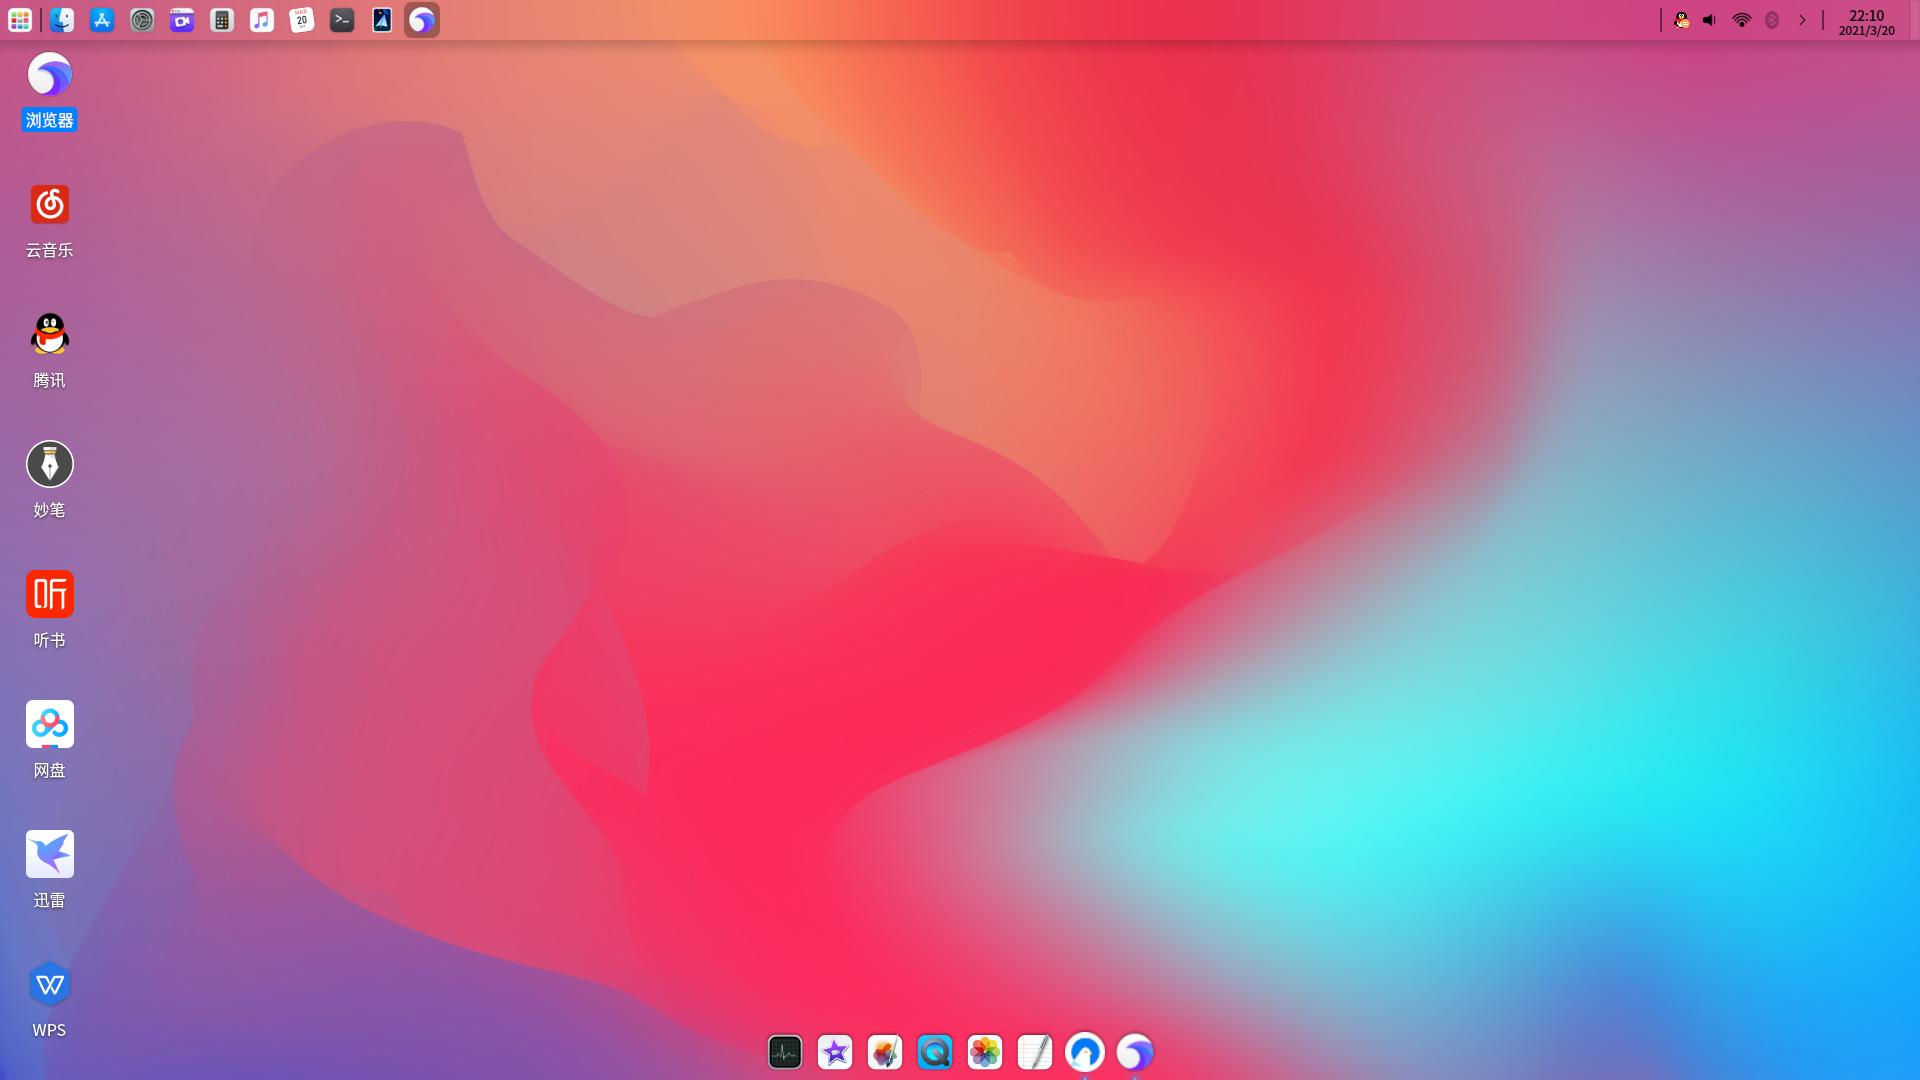1920x1080 pixels.
Task: Launch Terminal from the top bar
Action: click(x=342, y=20)
